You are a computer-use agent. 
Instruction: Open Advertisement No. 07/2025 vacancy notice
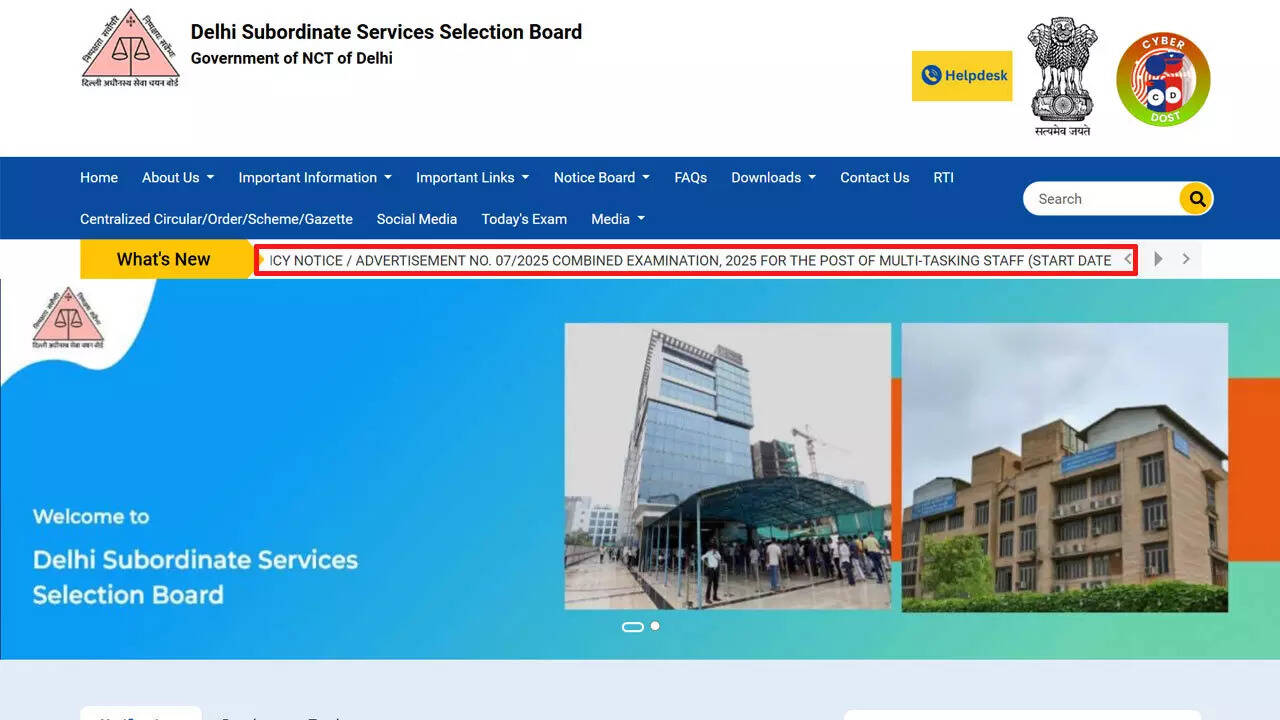coord(690,260)
